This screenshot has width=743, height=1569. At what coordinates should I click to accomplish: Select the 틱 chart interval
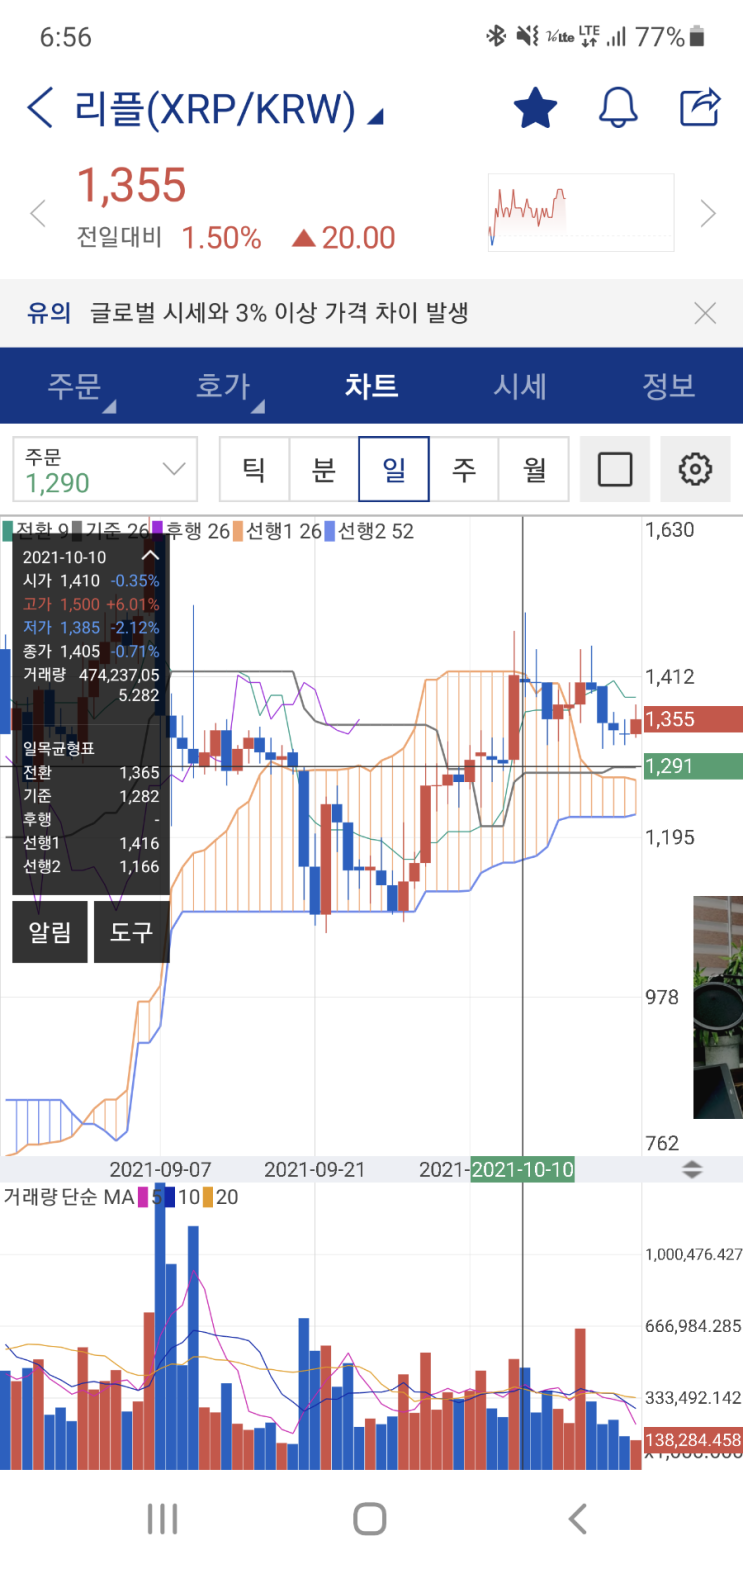click(254, 469)
